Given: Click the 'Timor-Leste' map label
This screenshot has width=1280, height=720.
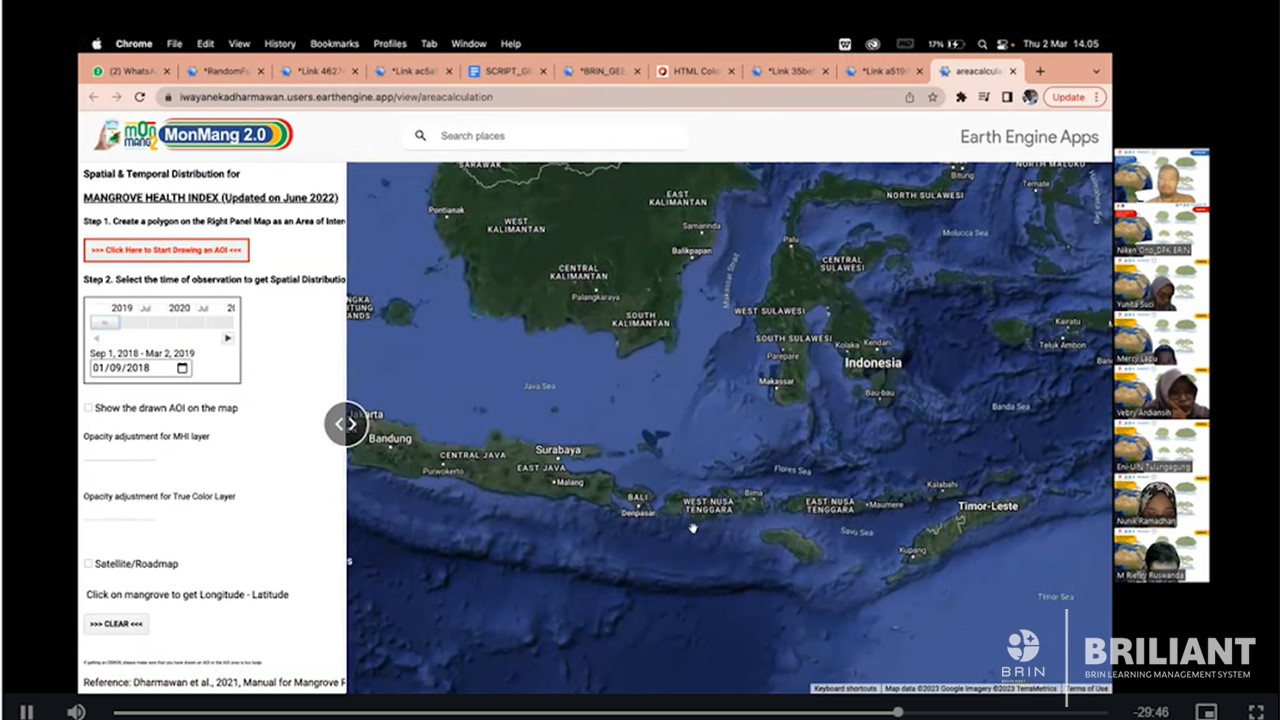Looking at the screenshot, I should click(x=988, y=506).
